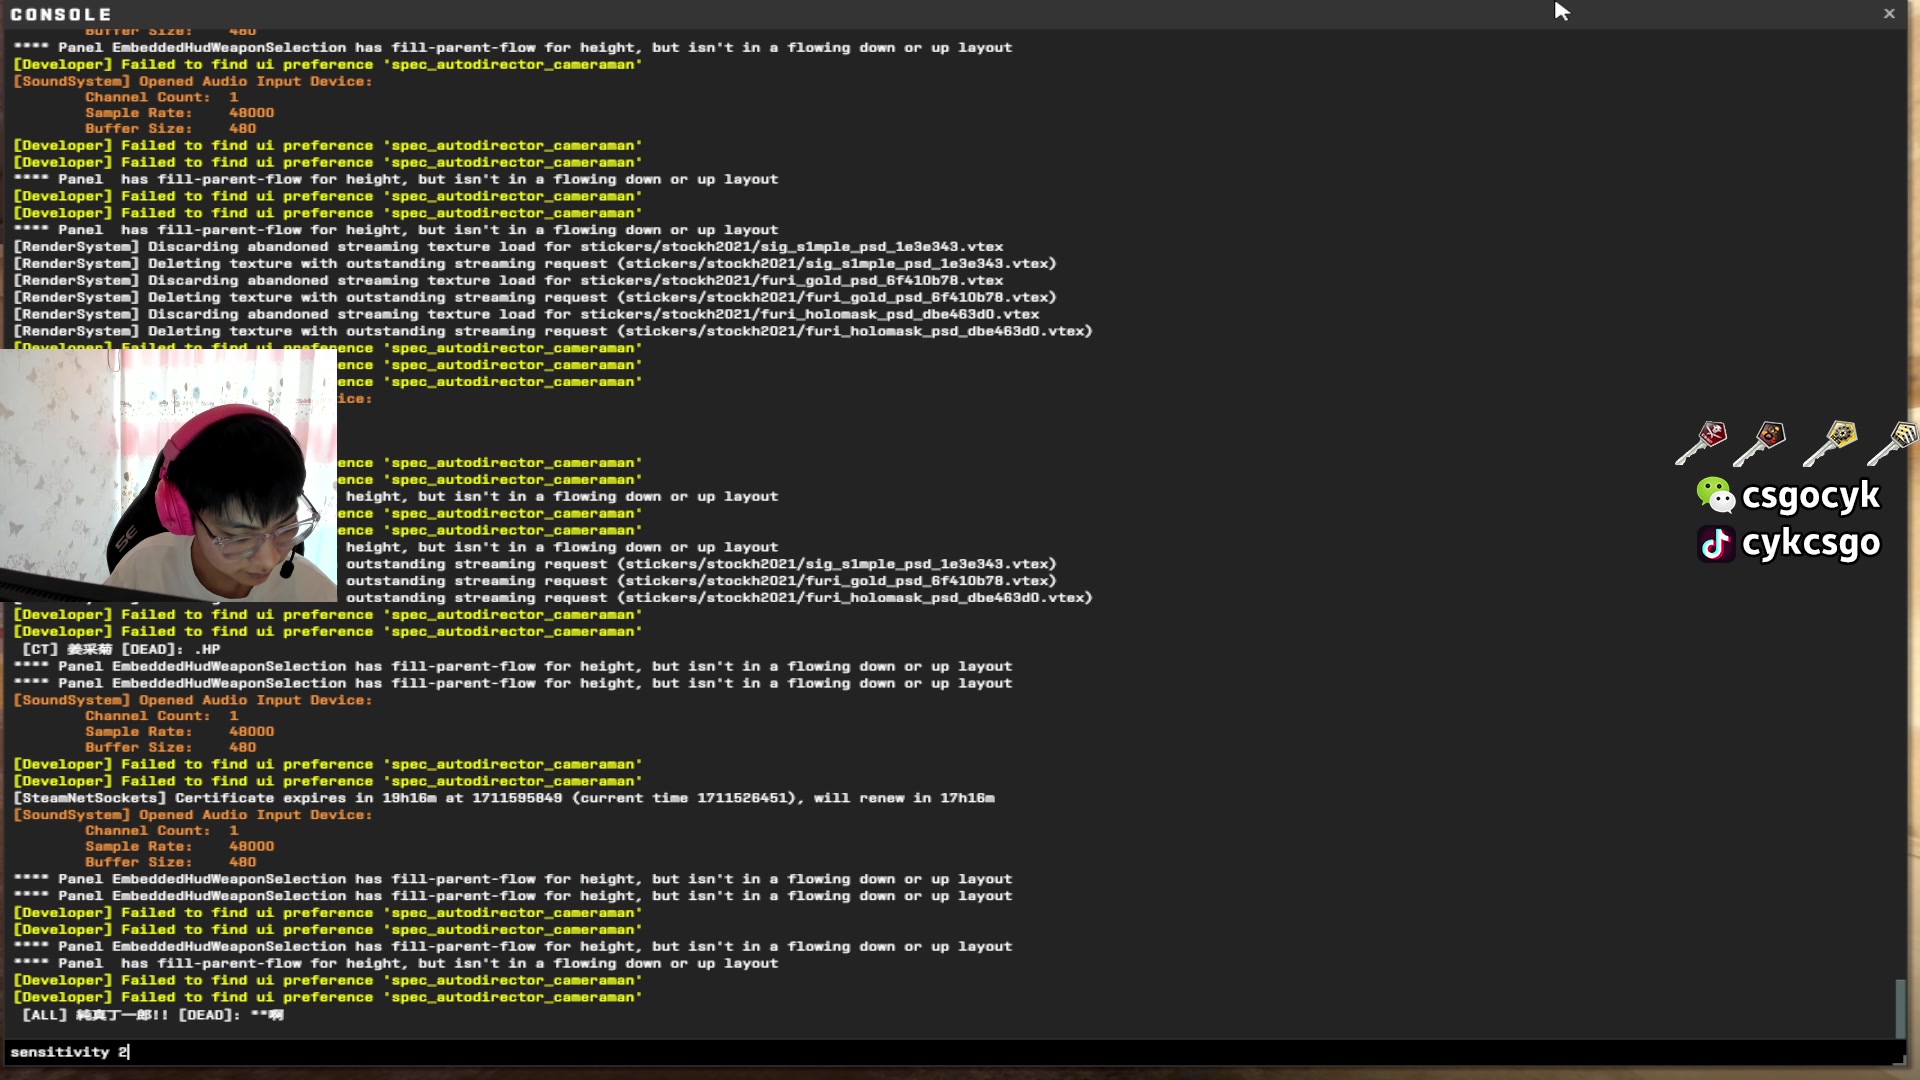
Task: Click the 'cykcsgo' overlay text
Action: point(1811,543)
